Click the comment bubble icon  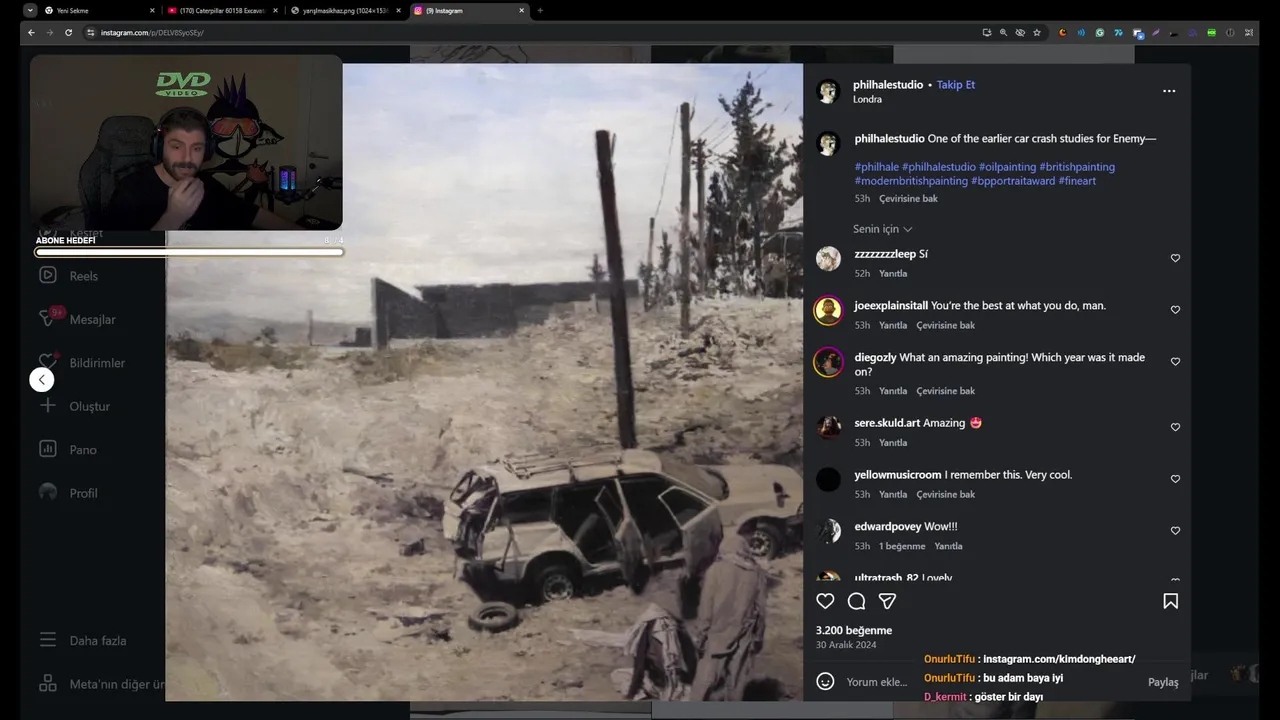pos(856,601)
